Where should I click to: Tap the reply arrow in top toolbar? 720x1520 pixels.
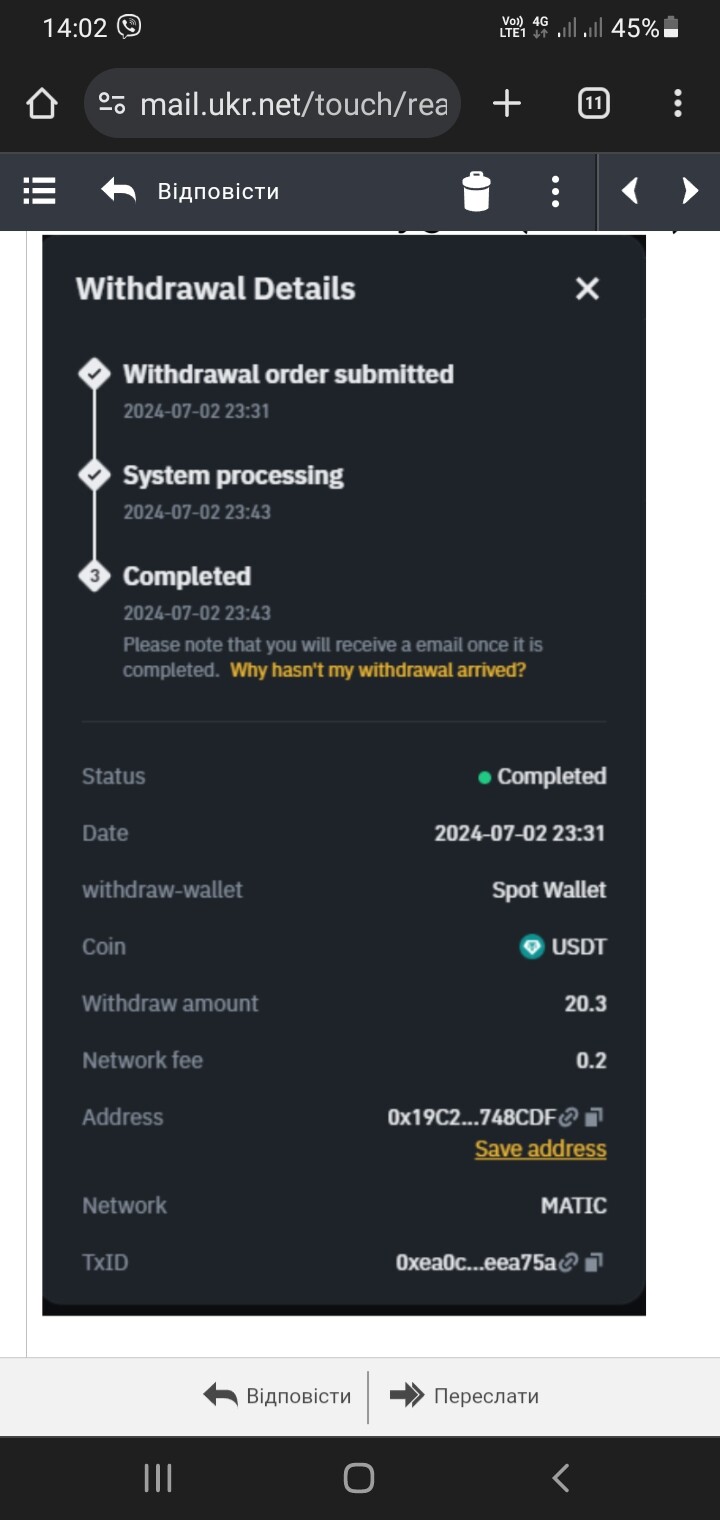coord(118,190)
